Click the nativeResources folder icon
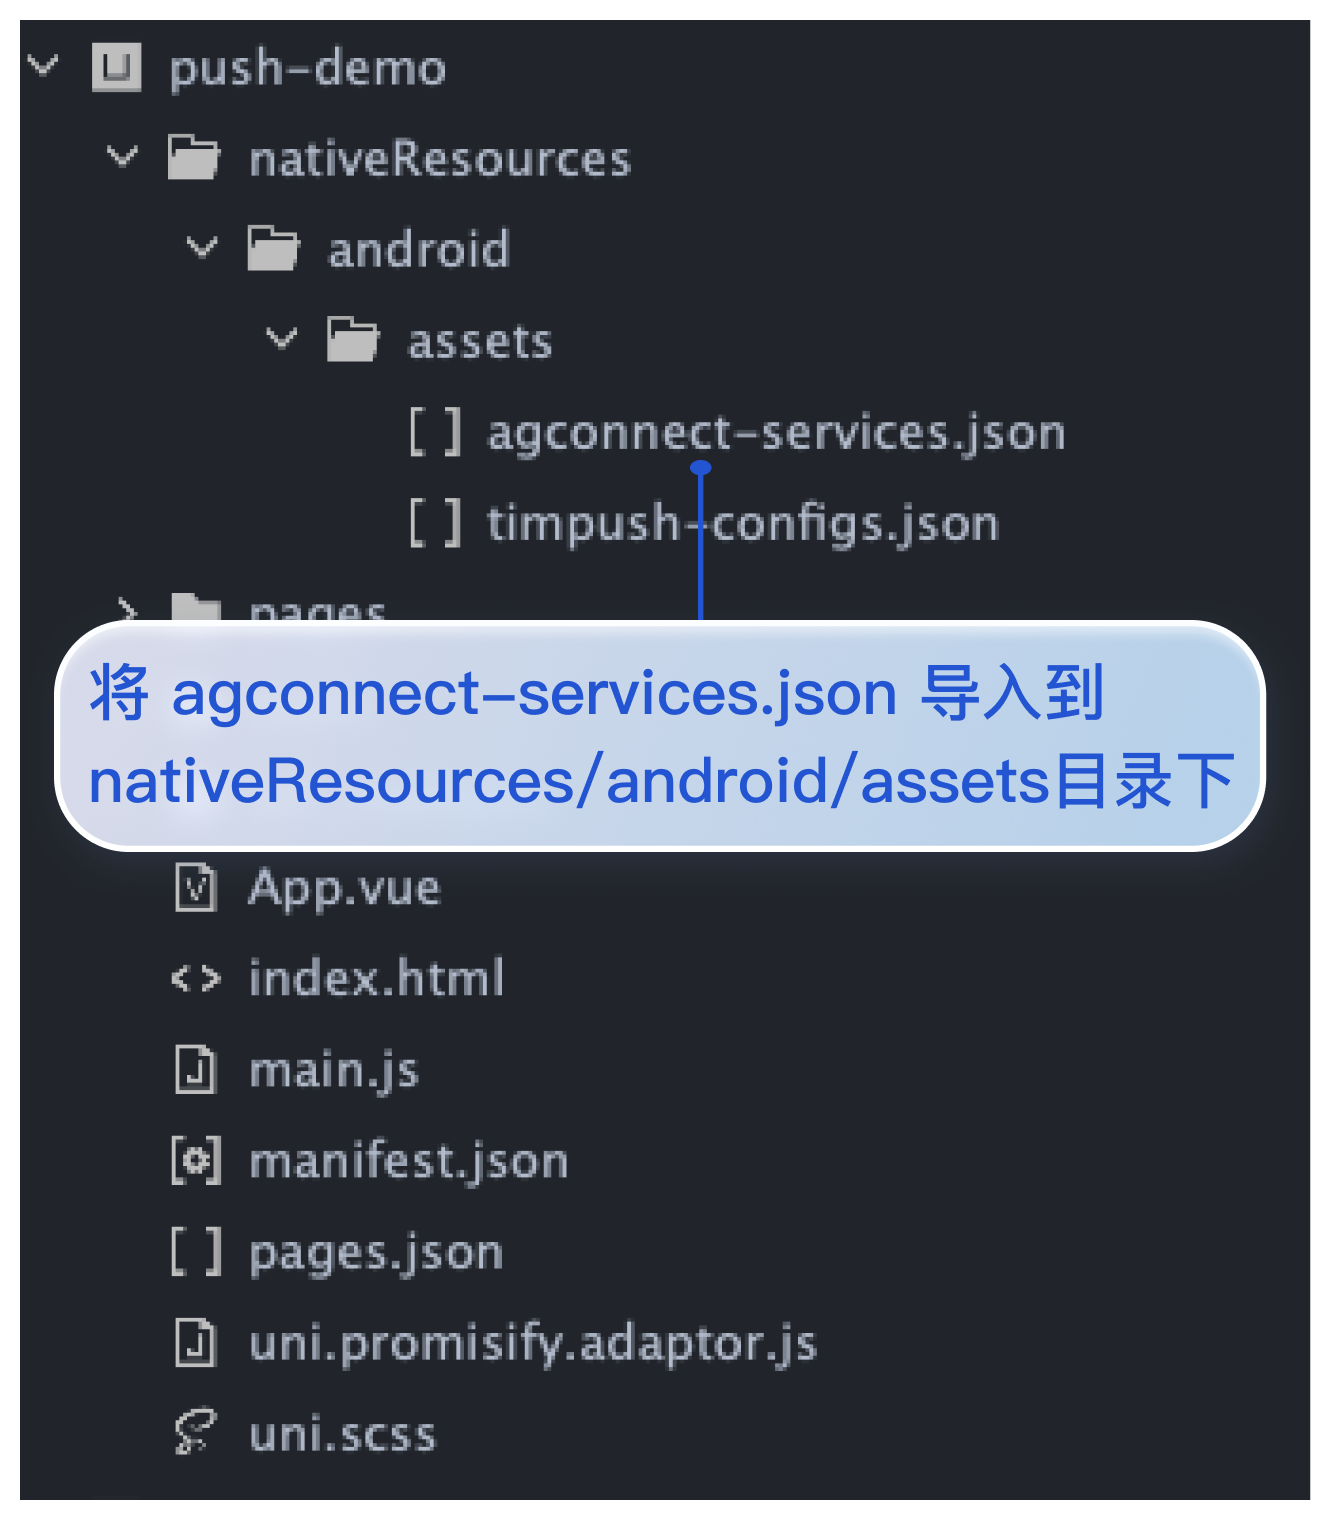The width and height of the screenshot is (1330, 1520). click(193, 158)
